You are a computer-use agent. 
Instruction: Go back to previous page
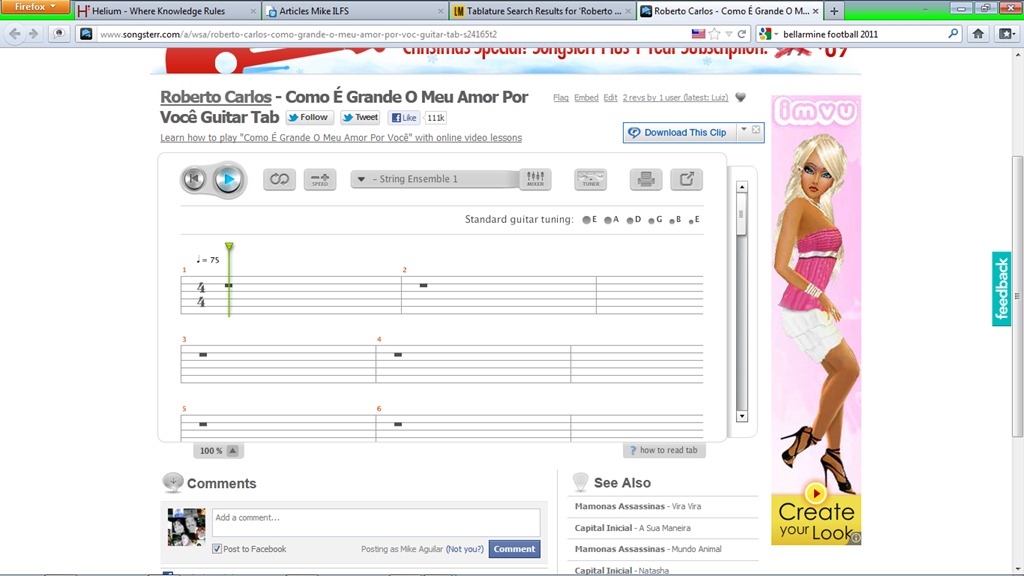click(15, 34)
